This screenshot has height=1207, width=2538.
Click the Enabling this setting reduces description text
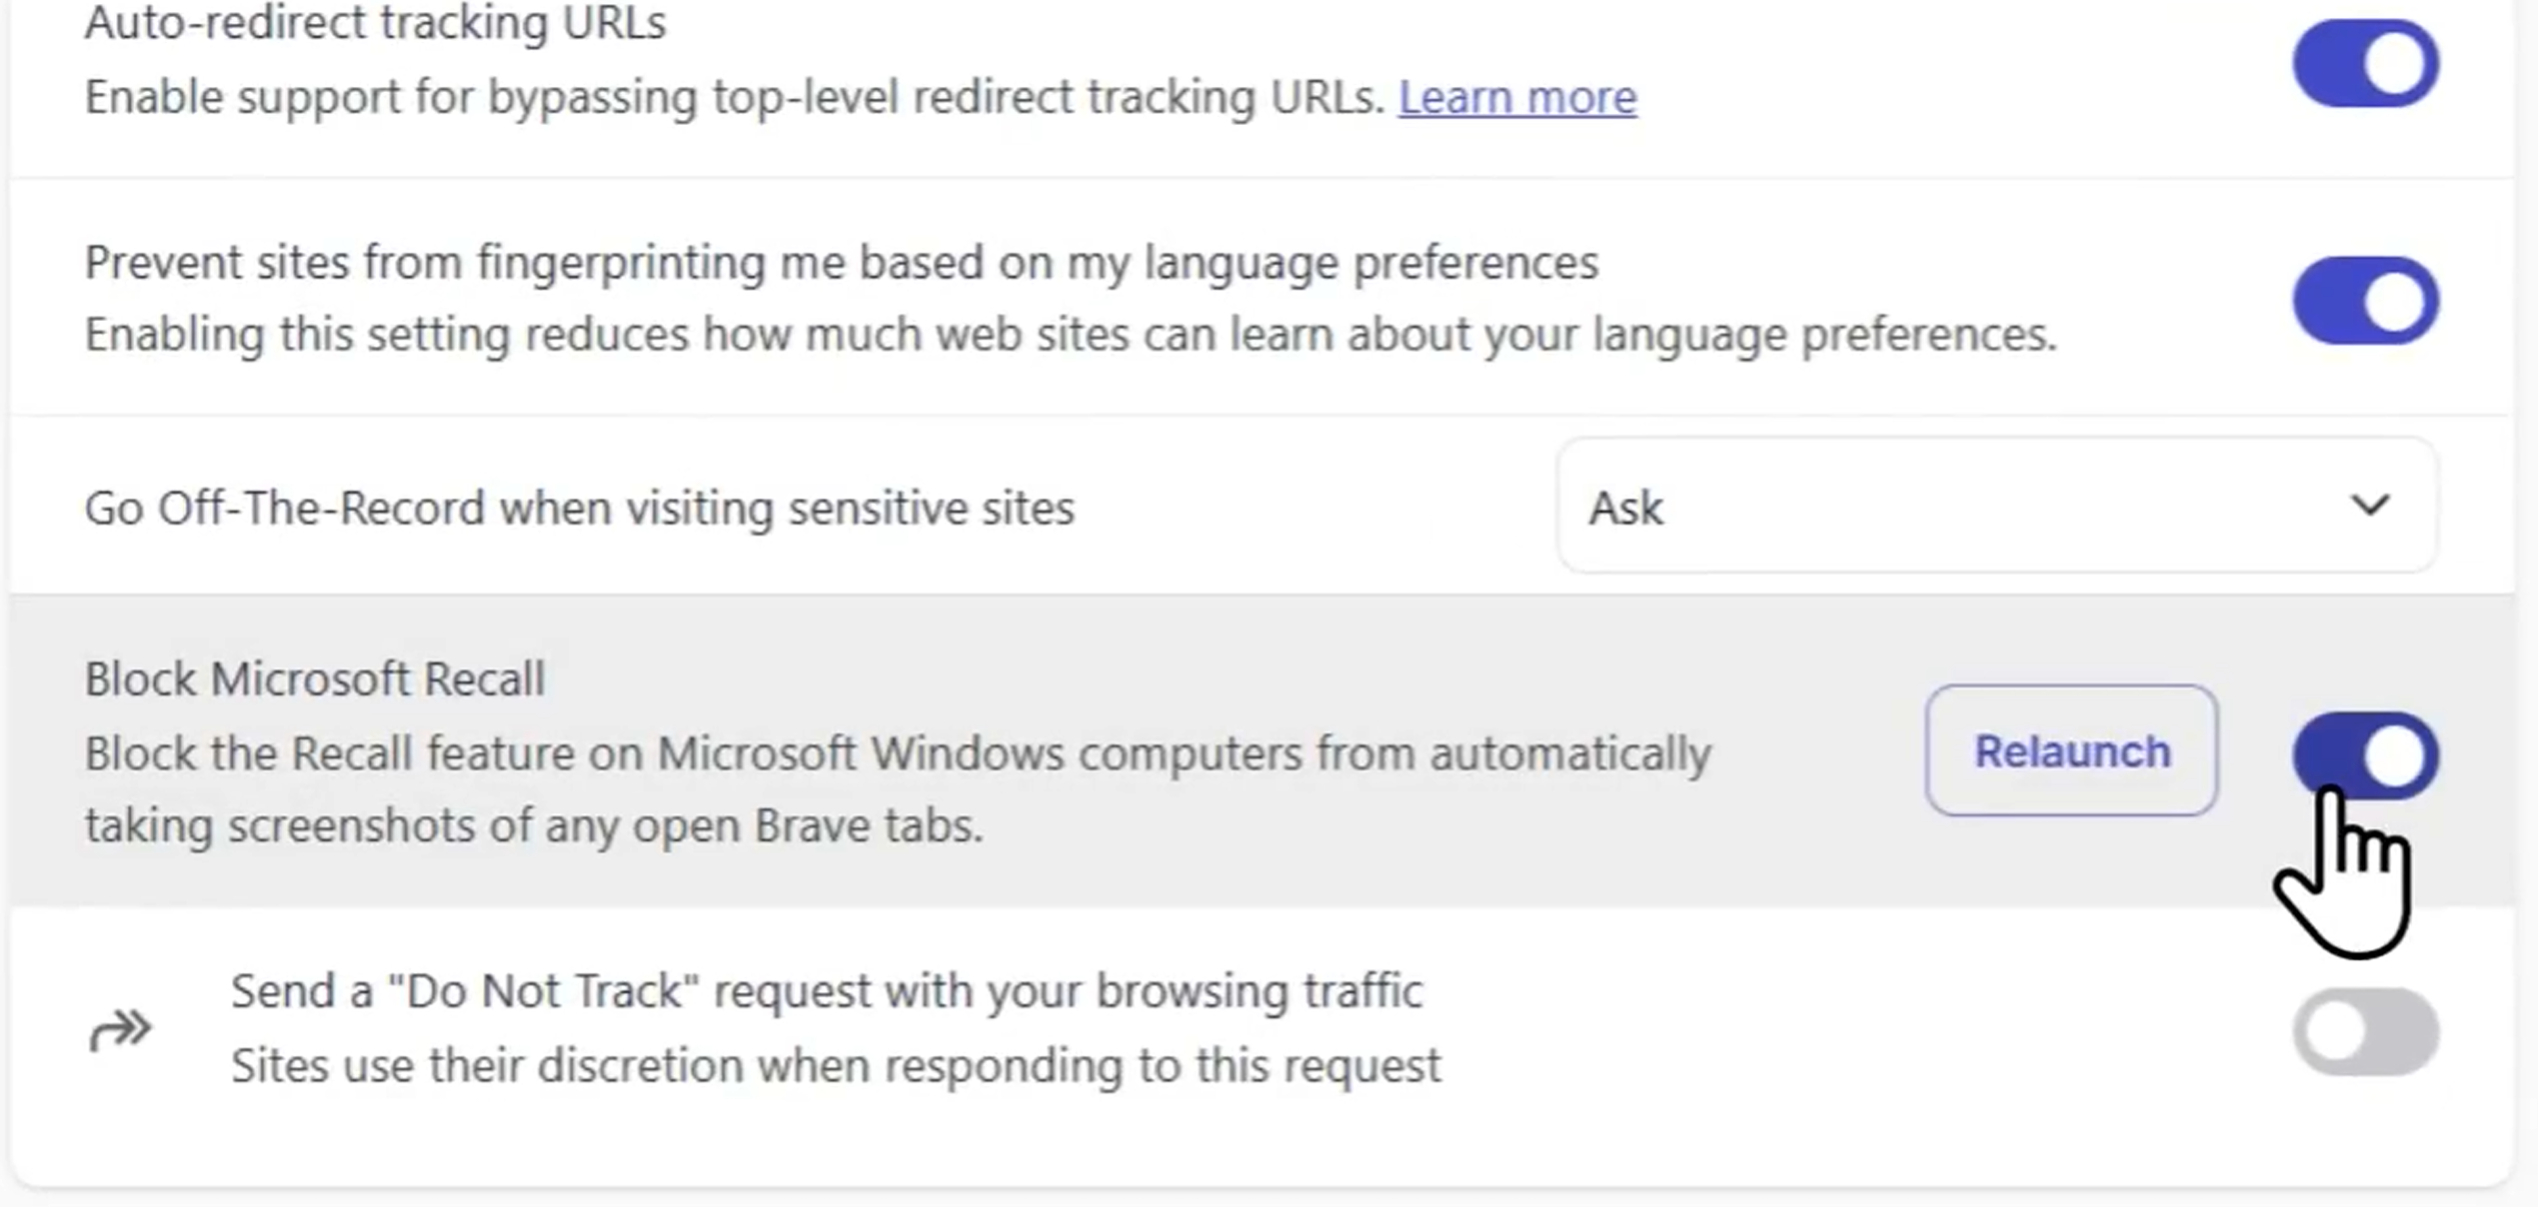pyautogui.click(x=1070, y=335)
